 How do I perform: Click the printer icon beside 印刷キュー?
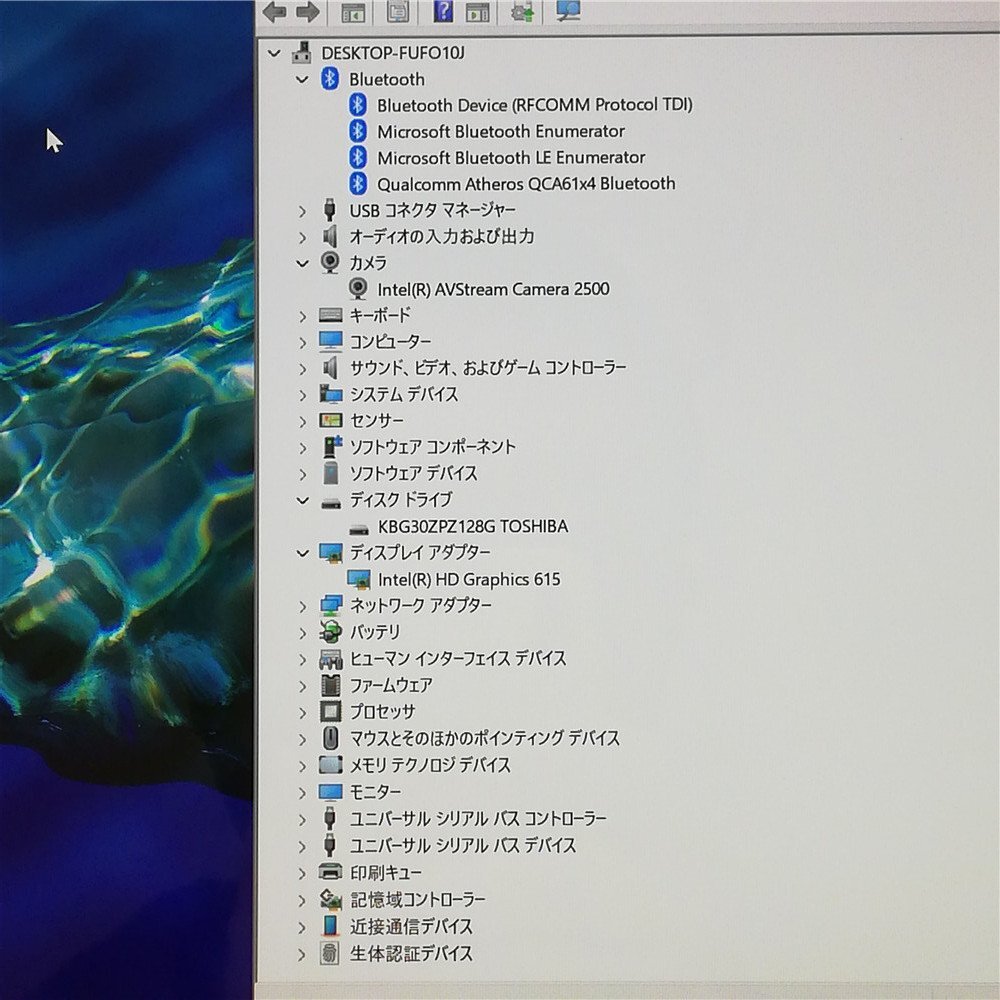[330, 871]
